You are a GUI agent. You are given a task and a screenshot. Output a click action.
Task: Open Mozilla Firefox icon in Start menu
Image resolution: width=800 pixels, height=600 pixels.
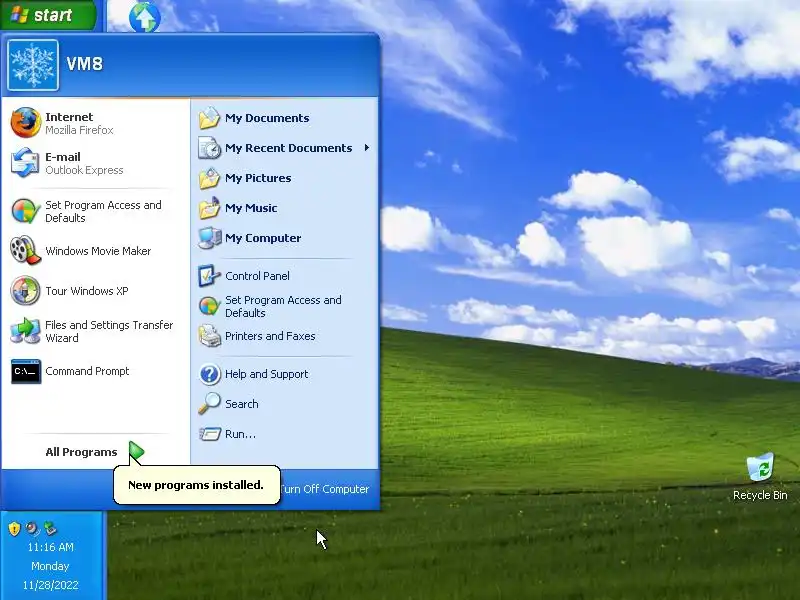[26, 122]
